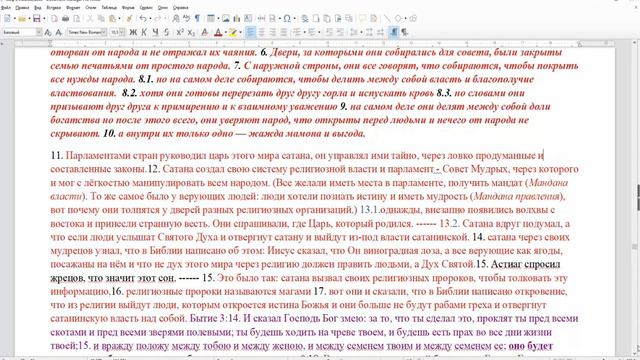Screen dimensions: 640x360
Task: Create a new style from selection
Action: 59,32
